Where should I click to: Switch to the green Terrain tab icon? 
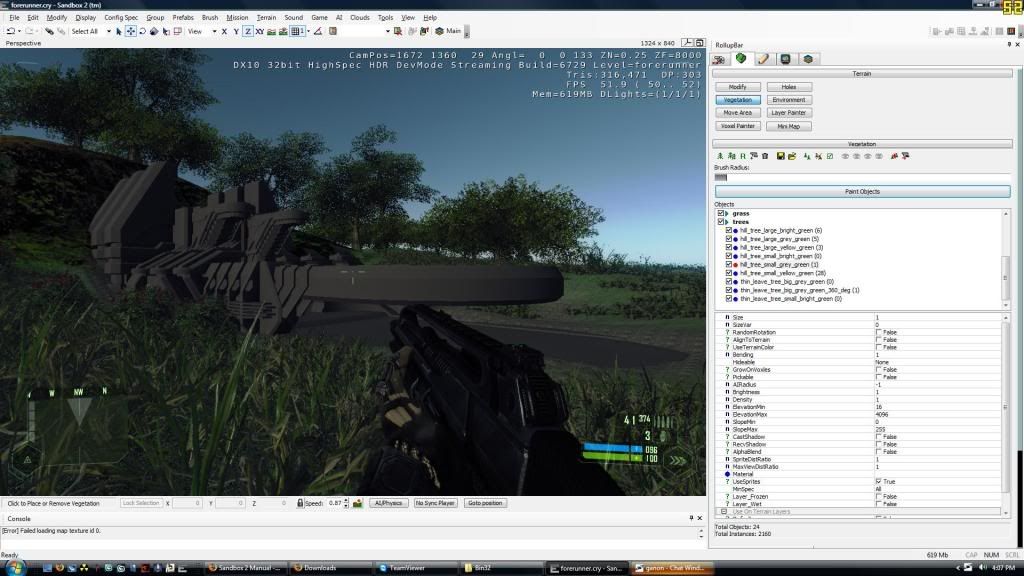[x=741, y=59]
